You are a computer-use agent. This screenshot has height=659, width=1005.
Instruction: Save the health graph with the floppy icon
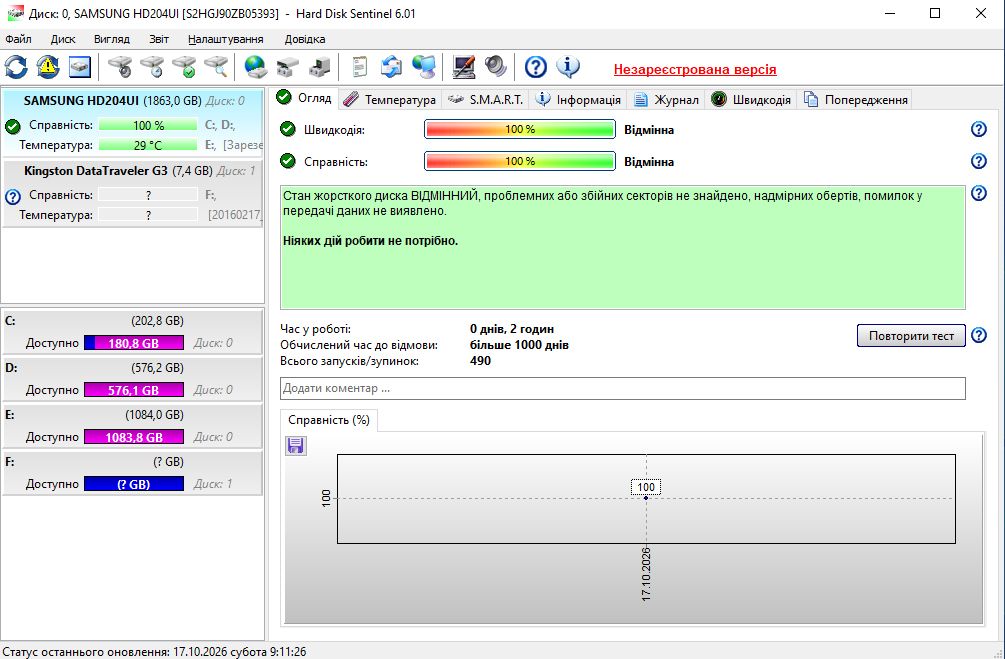pyautogui.click(x=295, y=446)
